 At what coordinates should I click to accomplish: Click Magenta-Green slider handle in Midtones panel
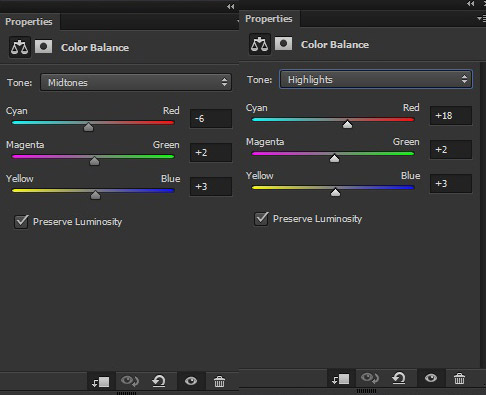click(x=94, y=161)
